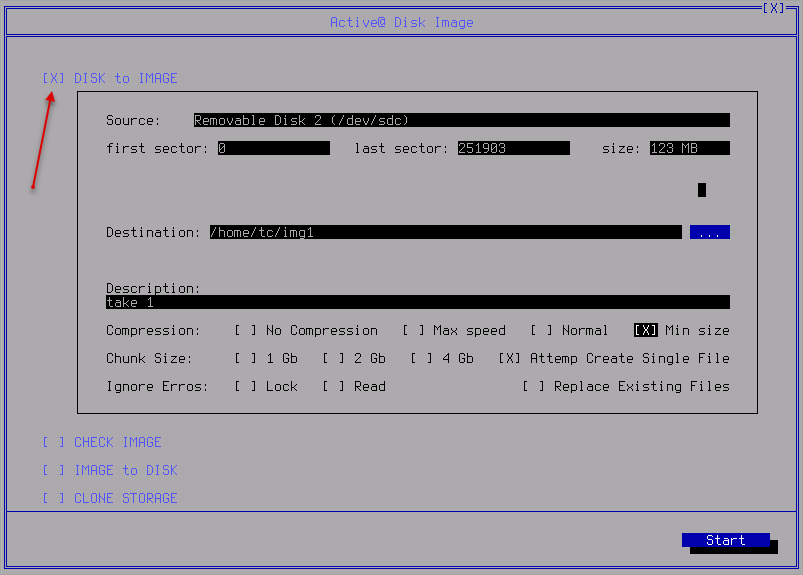Close the Active@ Disk Image window
The width and height of the screenshot is (803, 575).
pos(773,8)
